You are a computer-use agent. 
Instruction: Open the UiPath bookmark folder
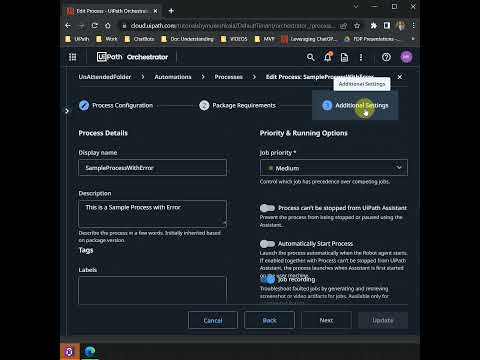click(77, 39)
